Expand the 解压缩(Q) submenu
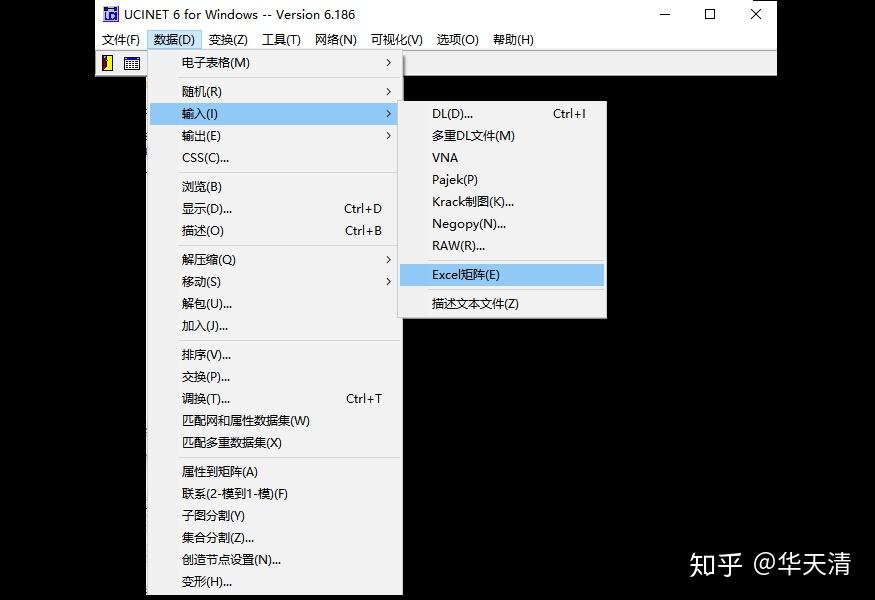875x600 pixels. [389, 259]
